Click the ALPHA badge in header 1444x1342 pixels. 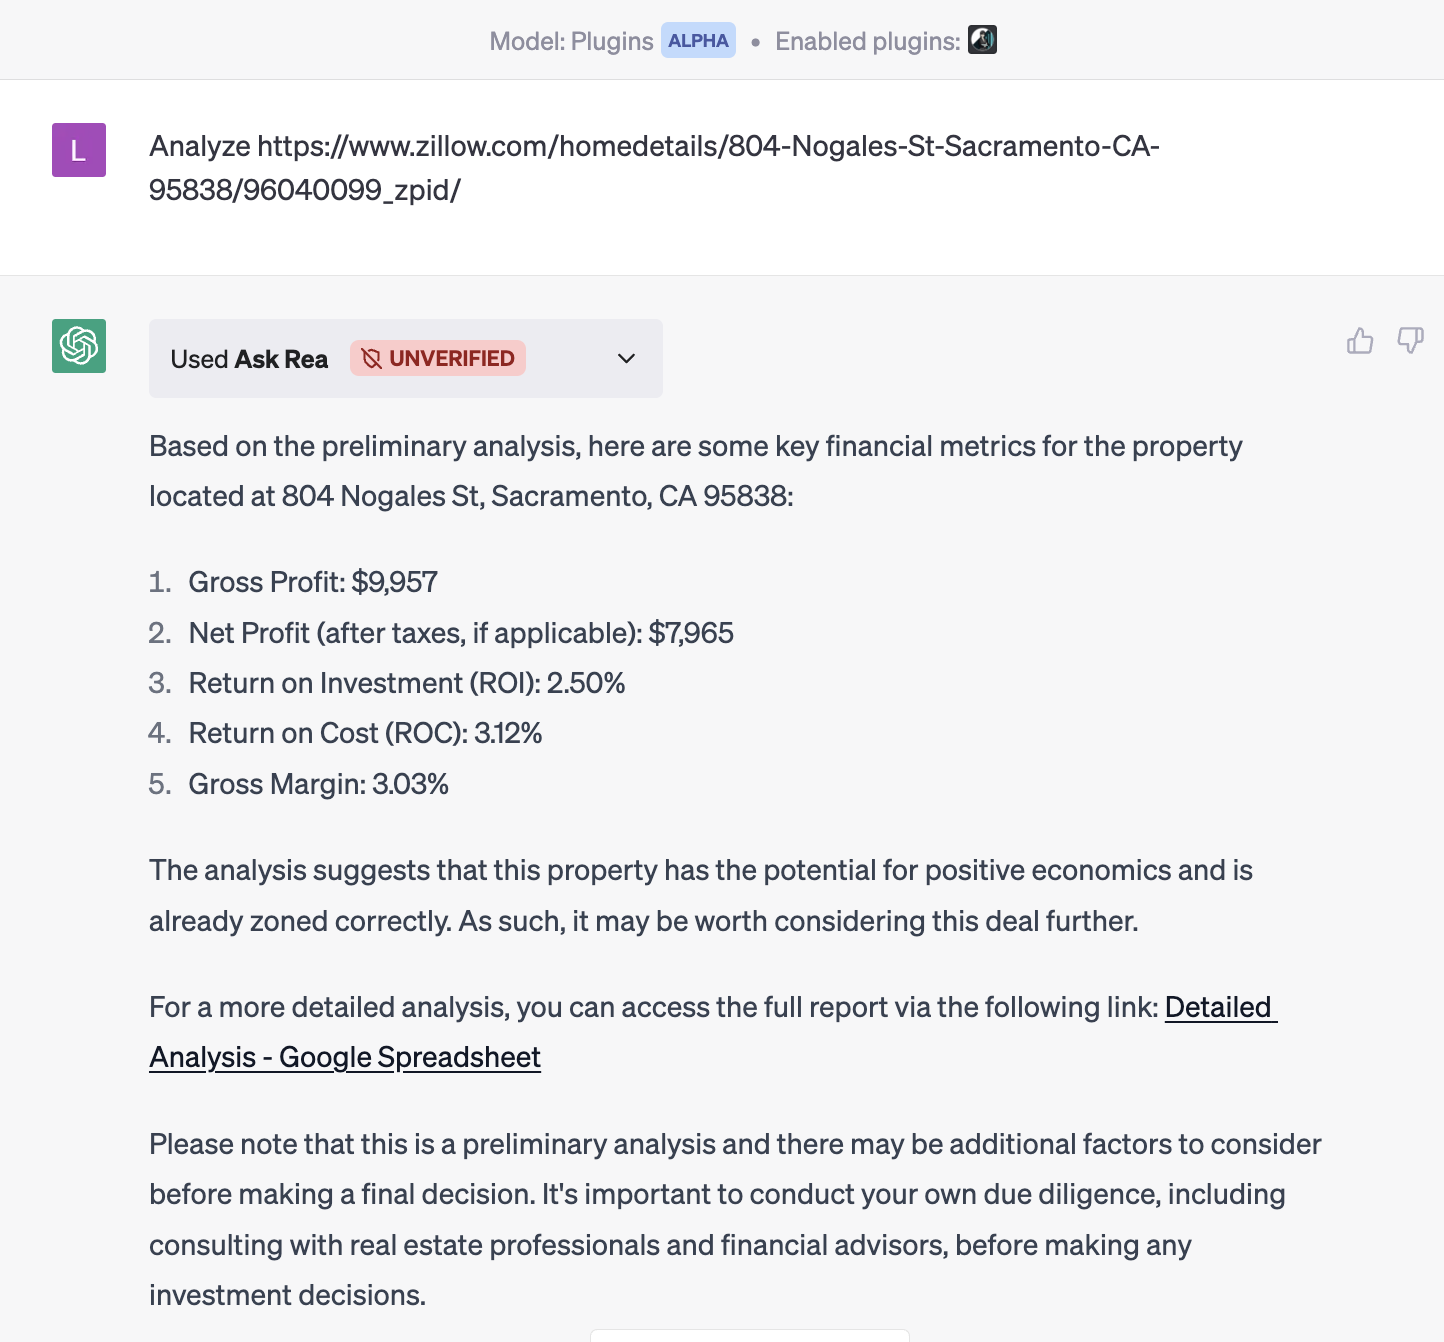tap(698, 41)
